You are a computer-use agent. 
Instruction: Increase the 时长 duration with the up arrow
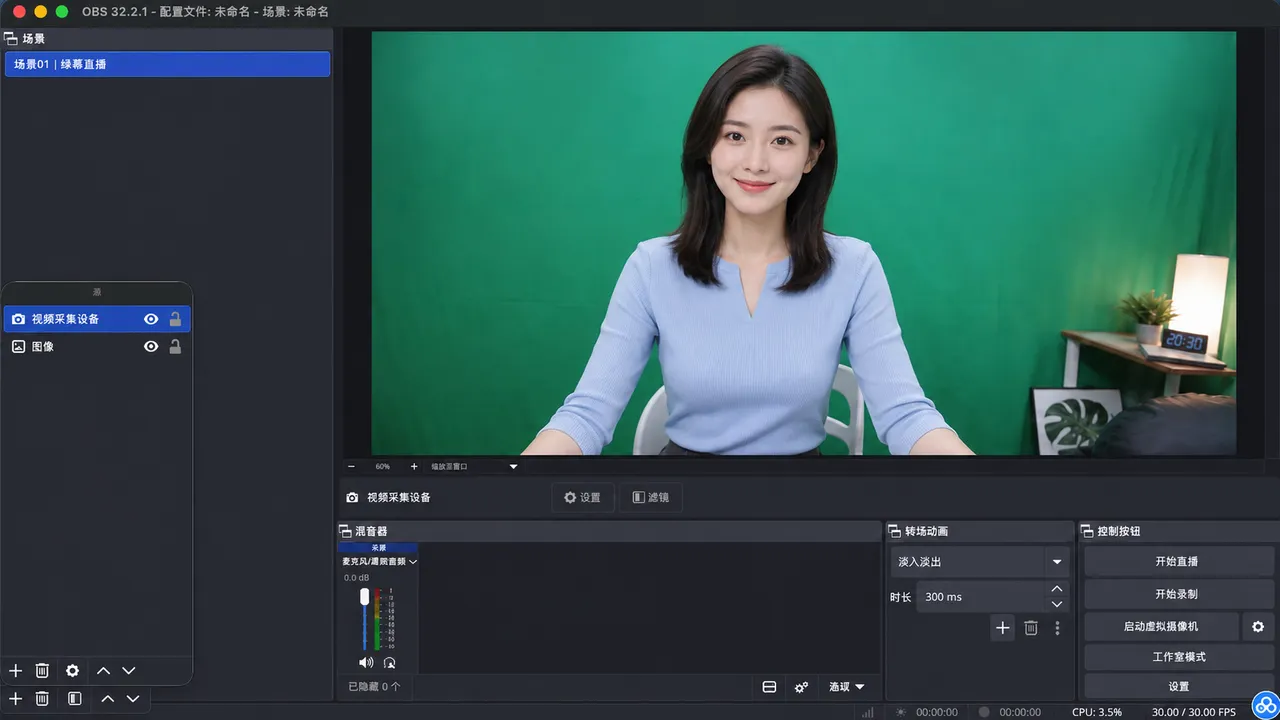[x=1057, y=589]
